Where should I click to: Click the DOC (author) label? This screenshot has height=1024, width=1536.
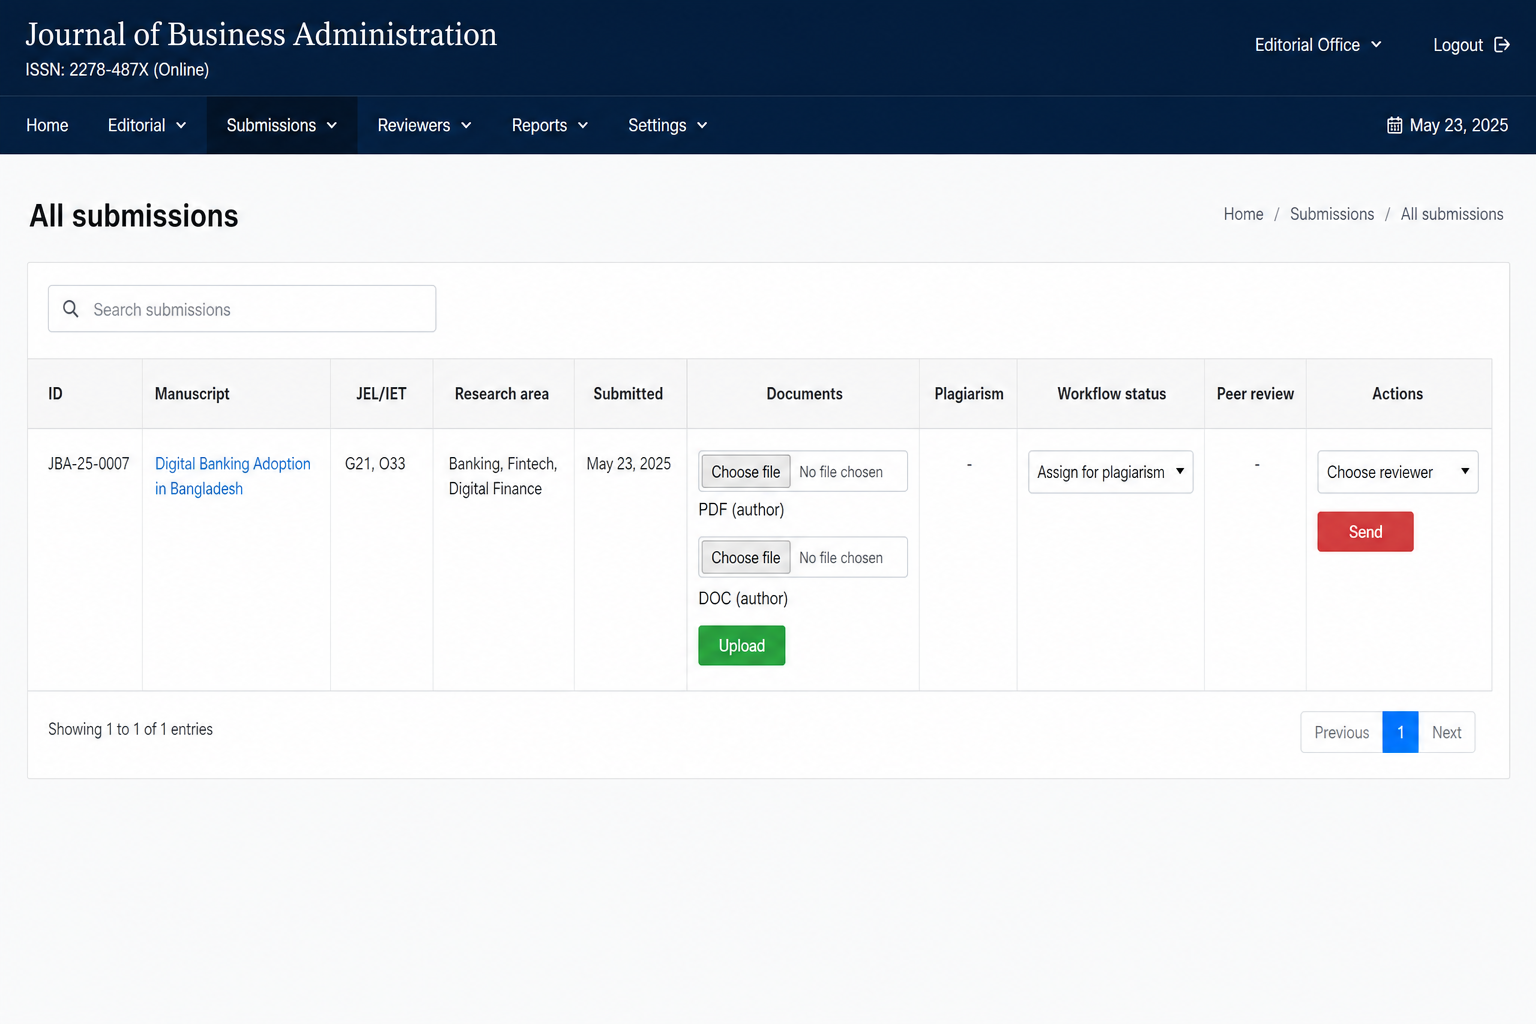pos(743,599)
